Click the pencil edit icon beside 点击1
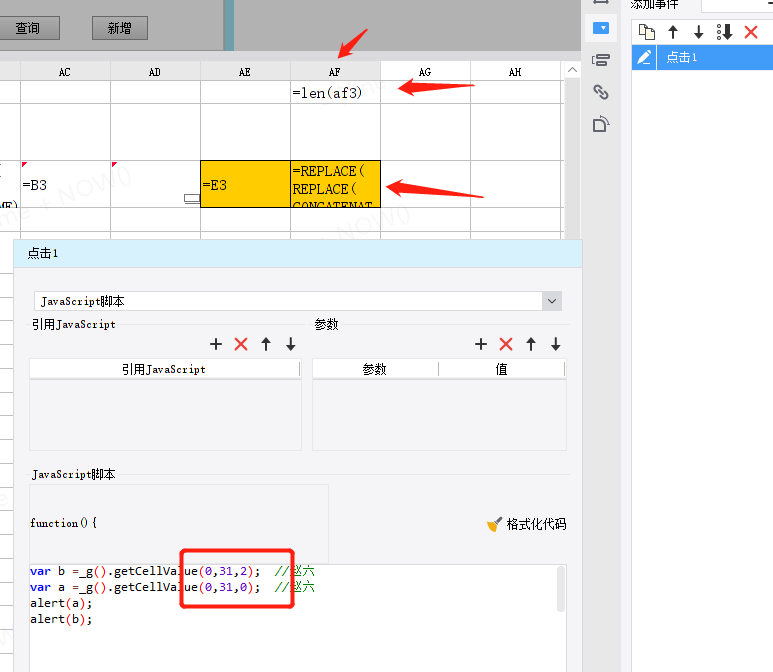 [644, 57]
